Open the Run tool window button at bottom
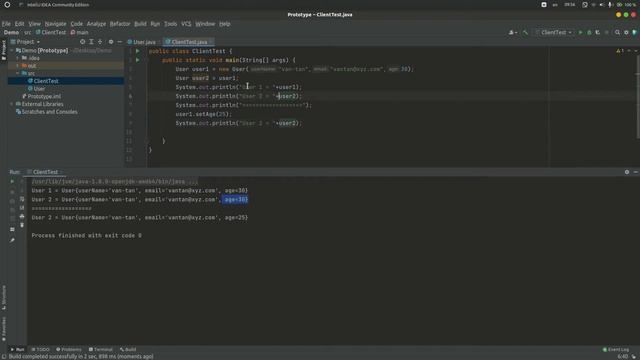Screen dimensions: 640x360 17,349
